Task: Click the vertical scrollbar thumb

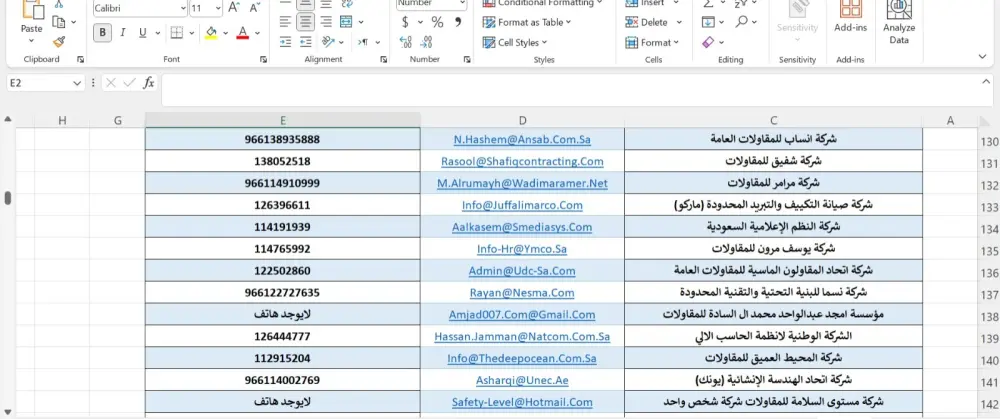Action: coord(8,198)
